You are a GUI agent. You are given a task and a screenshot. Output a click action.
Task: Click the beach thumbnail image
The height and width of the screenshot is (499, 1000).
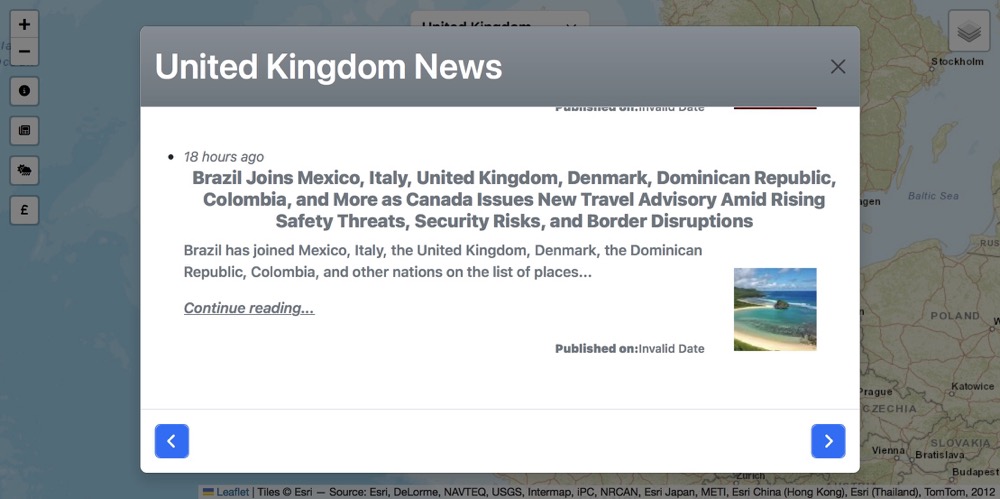click(775, 309)
